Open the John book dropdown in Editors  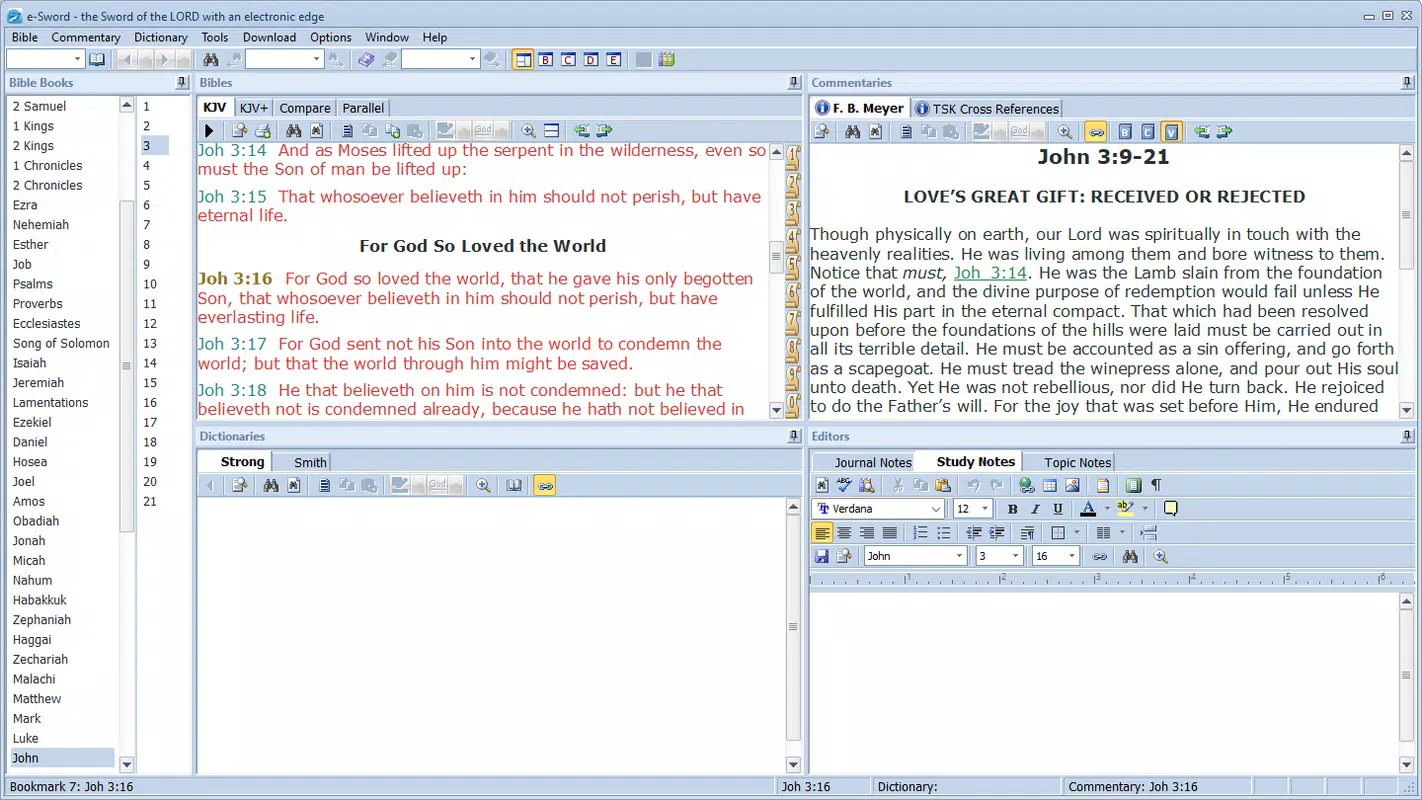pyautogui.click(x=960, y=556)
